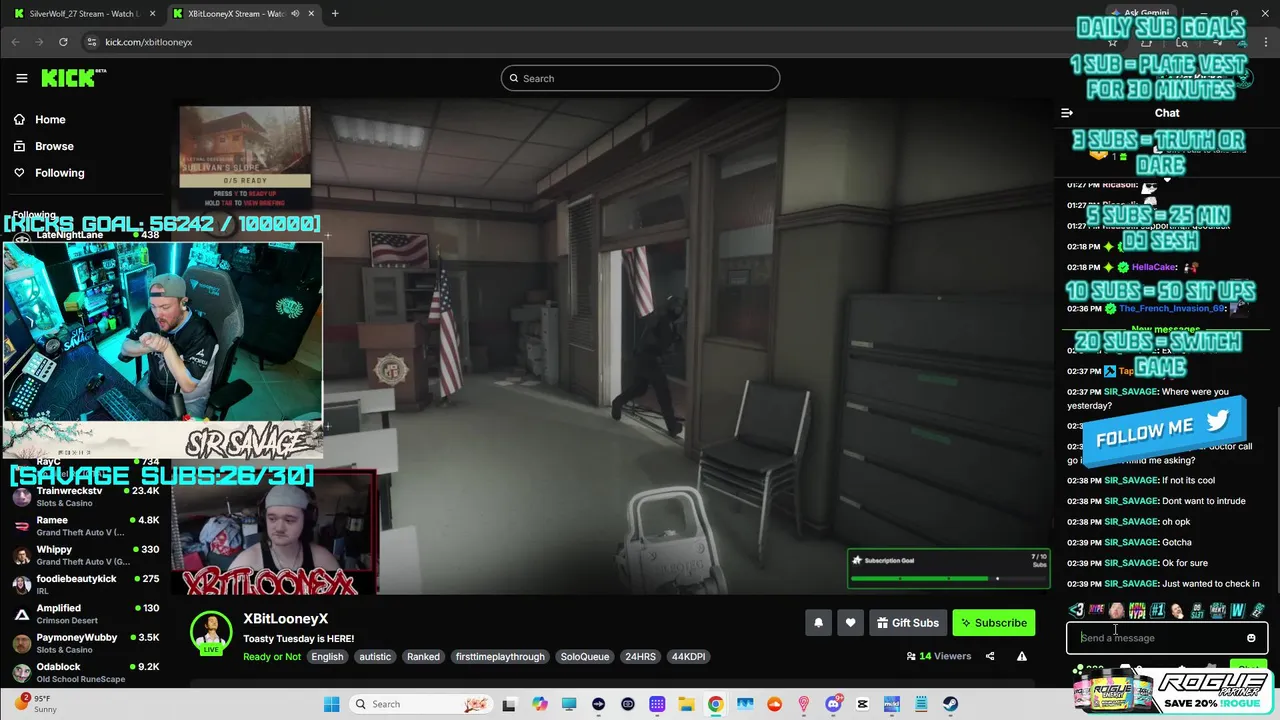
Task: Open the Ramee channel in the sidebar
Action: tap(85, 526)
